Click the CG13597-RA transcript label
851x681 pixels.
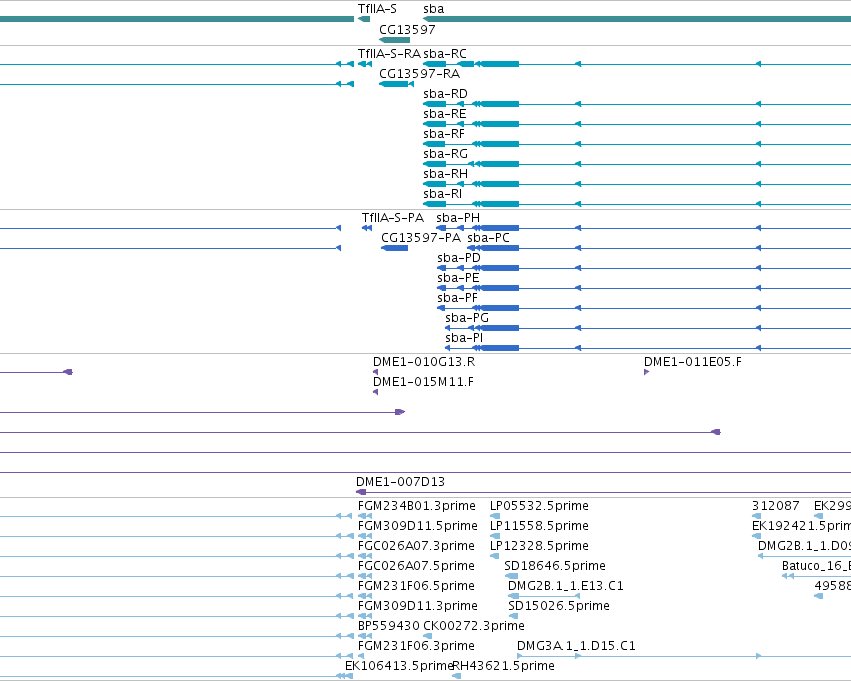[420, 74]
